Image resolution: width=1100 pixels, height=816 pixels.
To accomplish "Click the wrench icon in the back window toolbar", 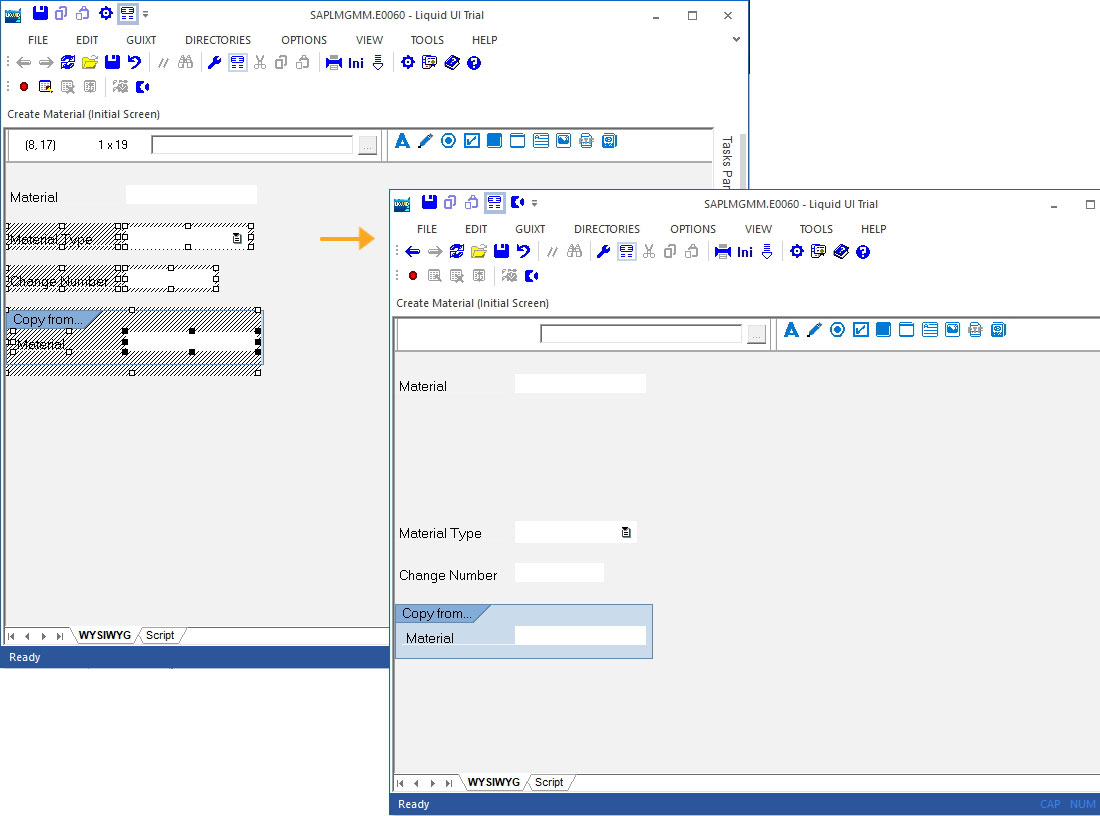I will [x=215, y=62].
